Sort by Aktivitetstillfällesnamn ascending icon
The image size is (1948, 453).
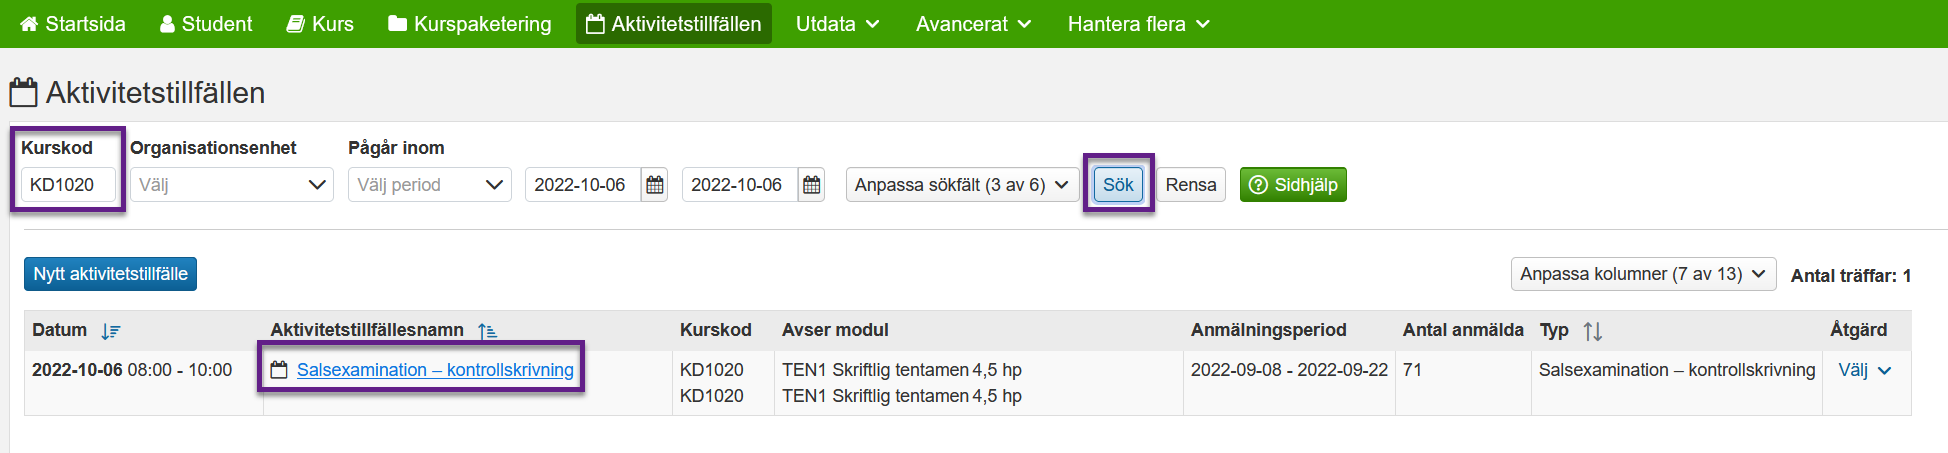pos(487,331)
